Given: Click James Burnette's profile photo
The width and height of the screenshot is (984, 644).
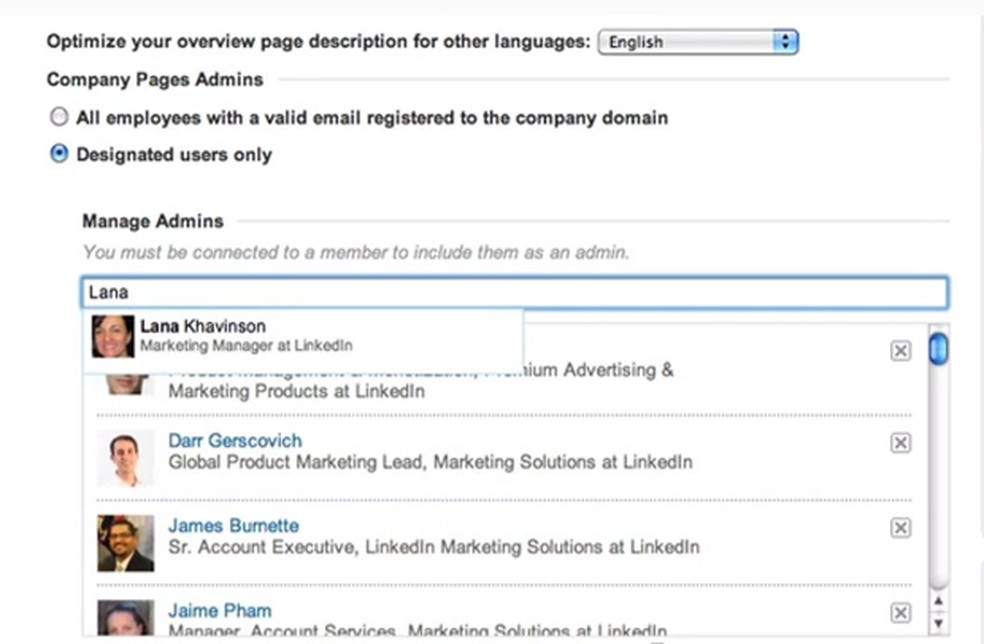Looking at the screenshot, I should (126, 543).
